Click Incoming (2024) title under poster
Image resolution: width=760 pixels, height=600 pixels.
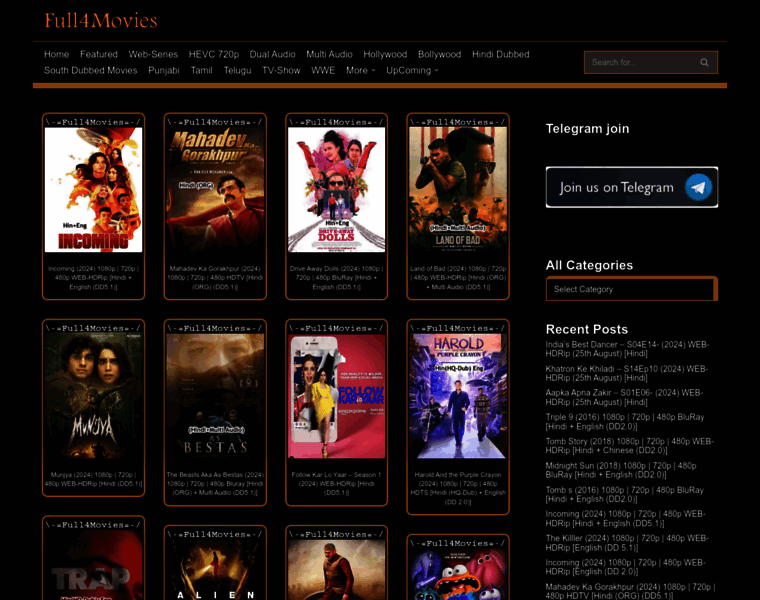coord(94,278)
